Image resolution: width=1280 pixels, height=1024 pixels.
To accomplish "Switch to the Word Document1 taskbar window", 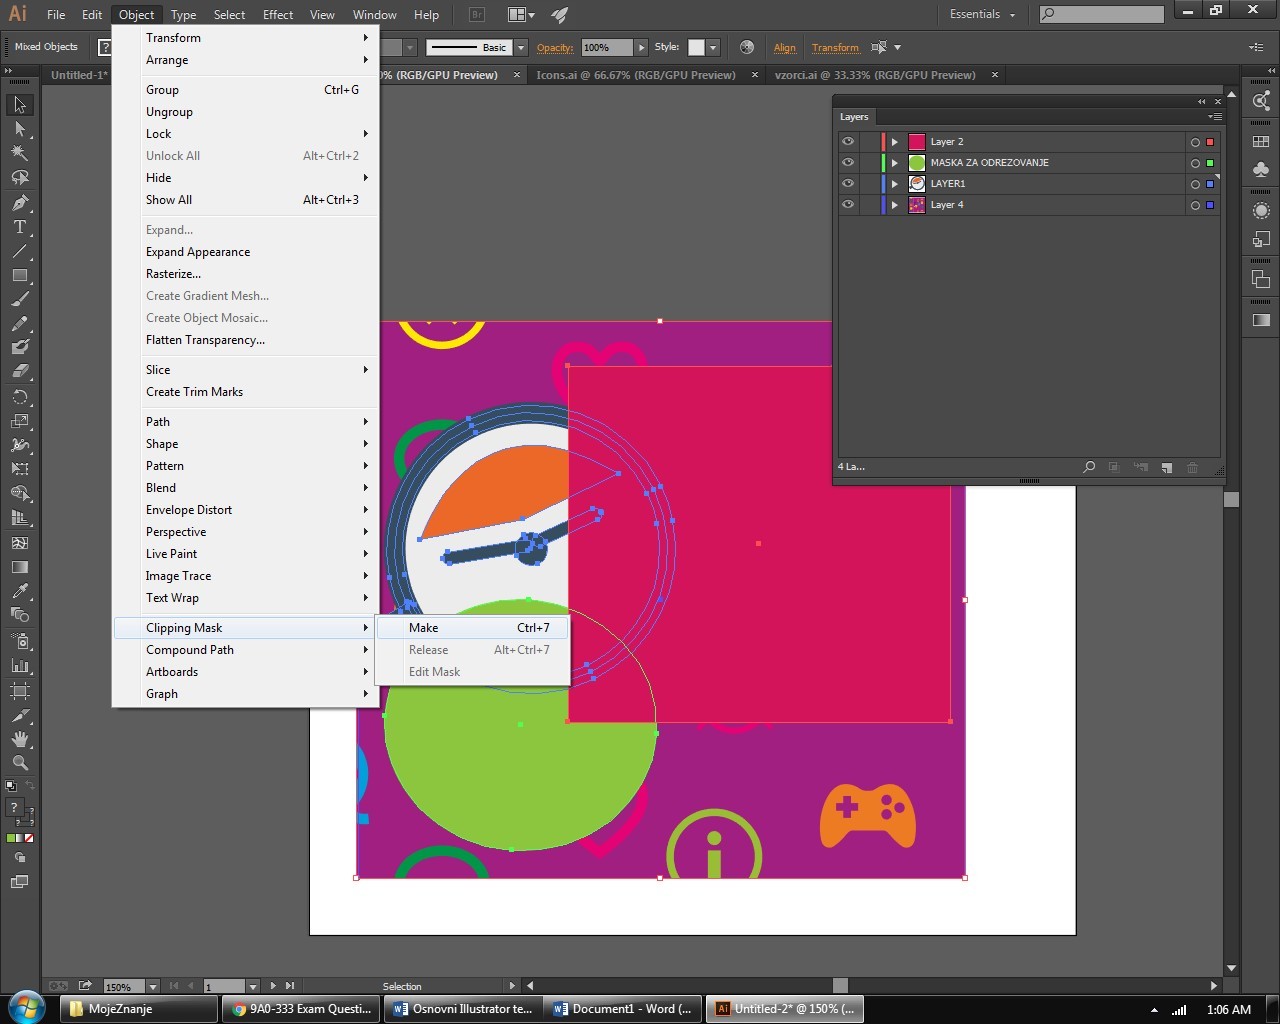I will point(622,1009).
